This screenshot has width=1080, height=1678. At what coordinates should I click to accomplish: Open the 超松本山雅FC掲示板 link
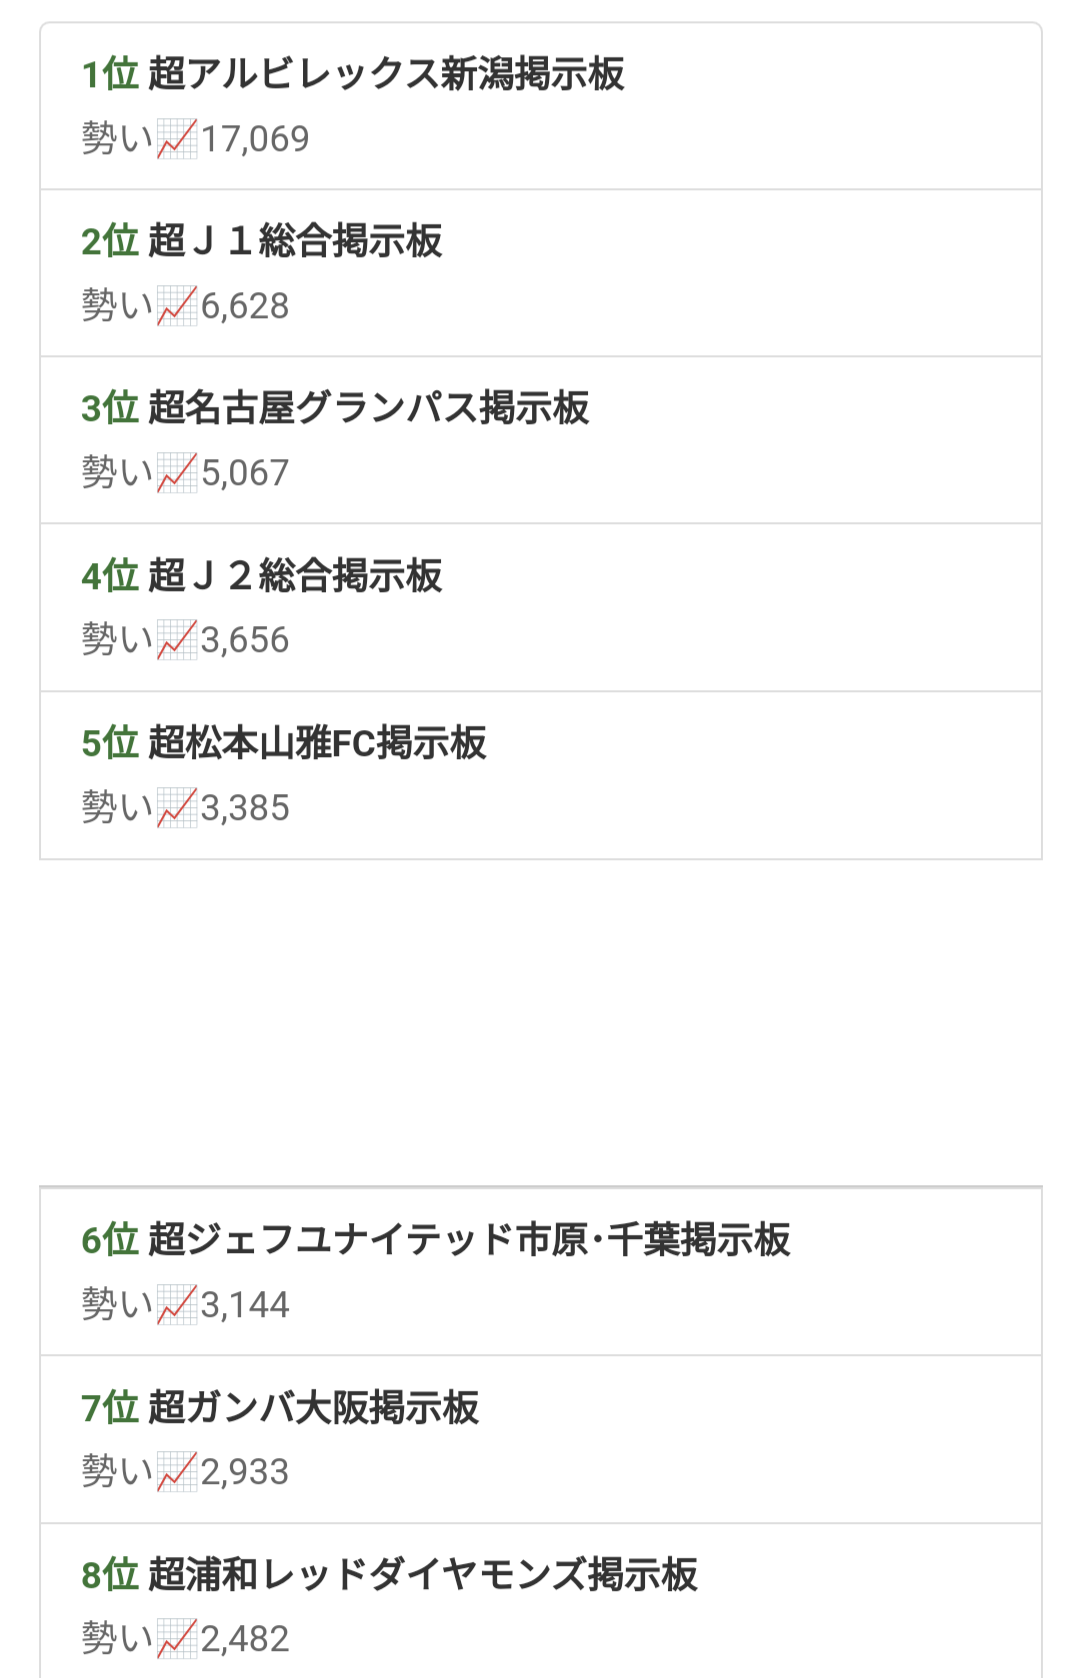coord(317,743)
